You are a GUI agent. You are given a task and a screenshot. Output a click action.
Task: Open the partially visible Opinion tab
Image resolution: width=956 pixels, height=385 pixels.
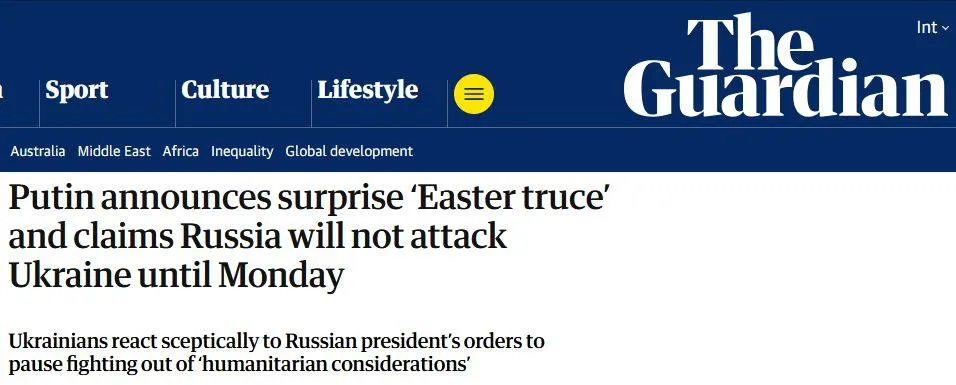(1, 90)
